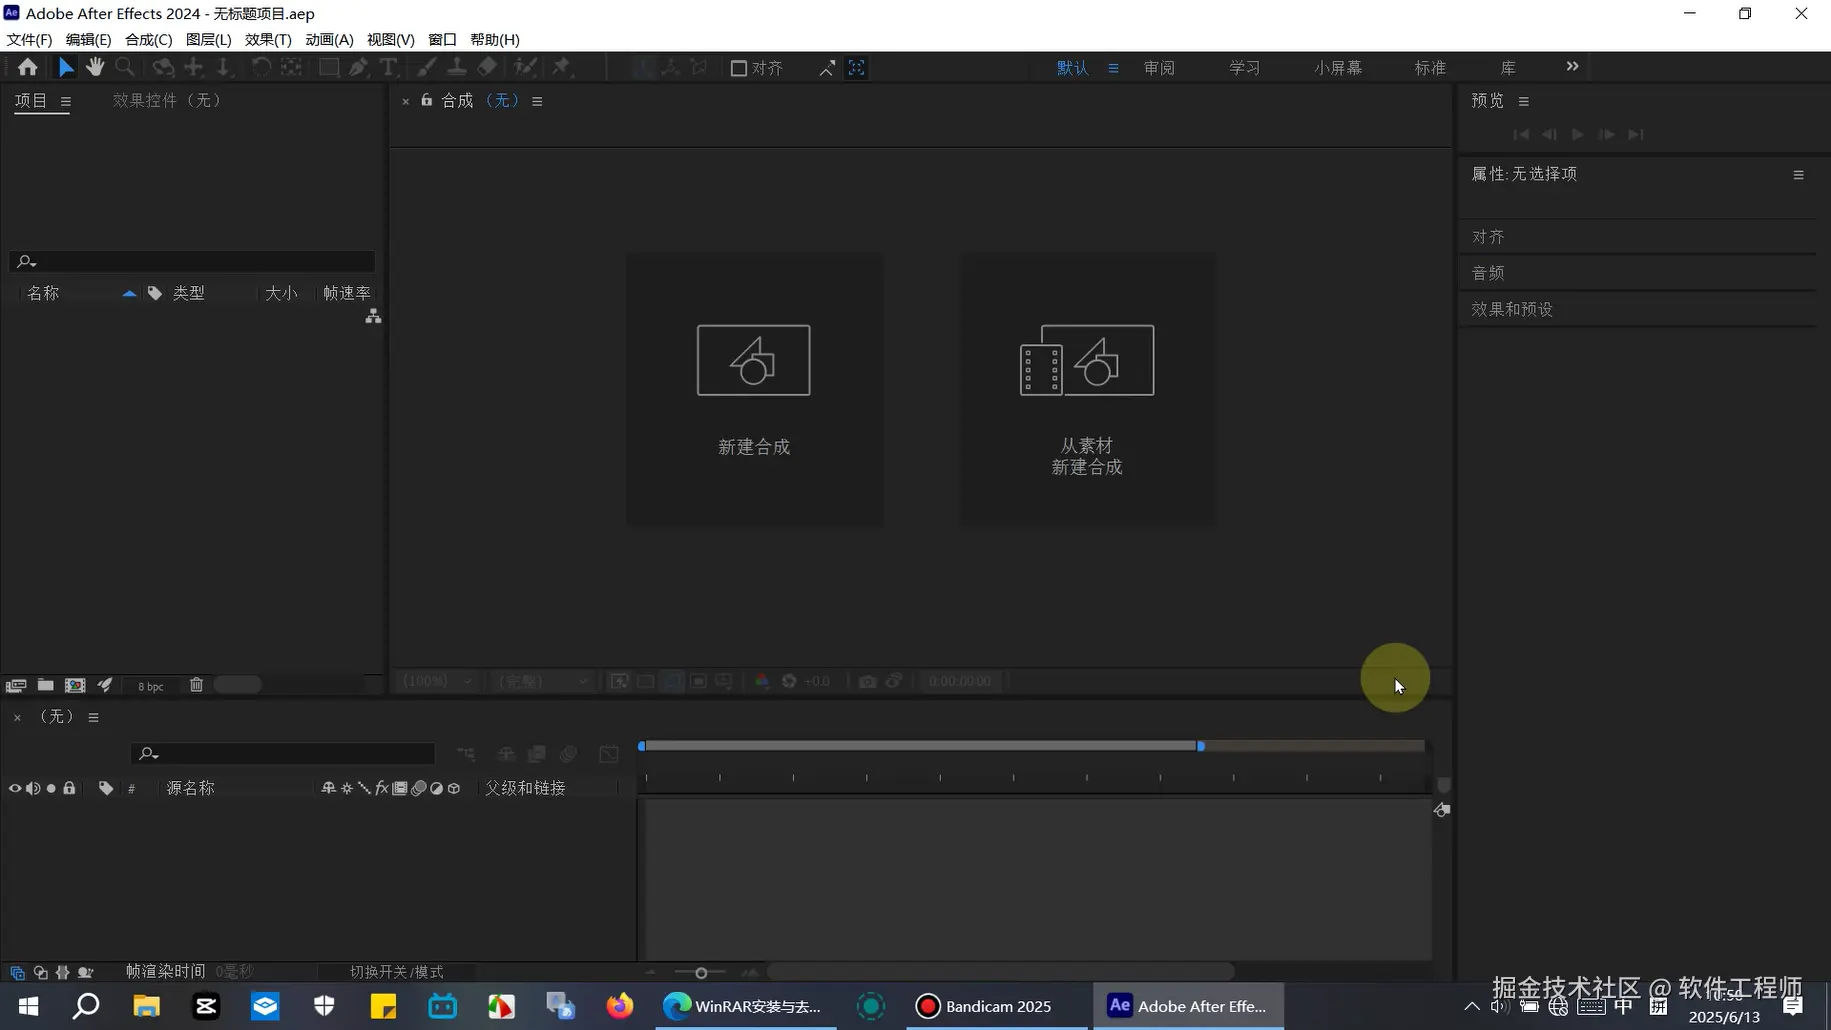
Task: Expand the 对齐 align panel
Action: [x=1488, y=237]
